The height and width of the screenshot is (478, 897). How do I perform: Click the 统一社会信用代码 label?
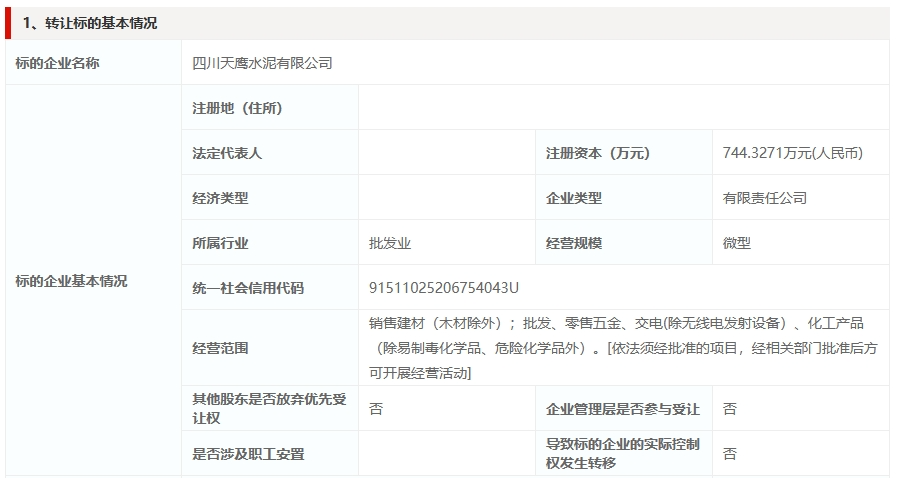[248, 288]
